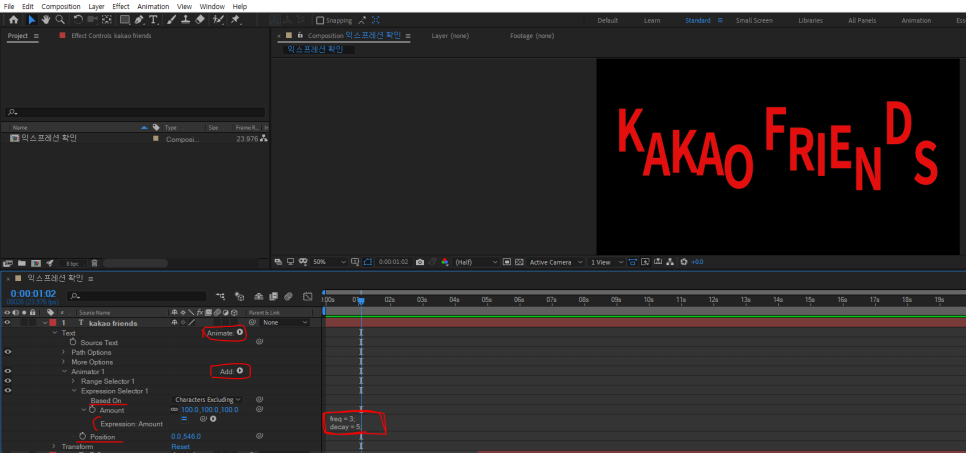
Task: Click the Home icon in the toolbar
Action: coord(14,20)
